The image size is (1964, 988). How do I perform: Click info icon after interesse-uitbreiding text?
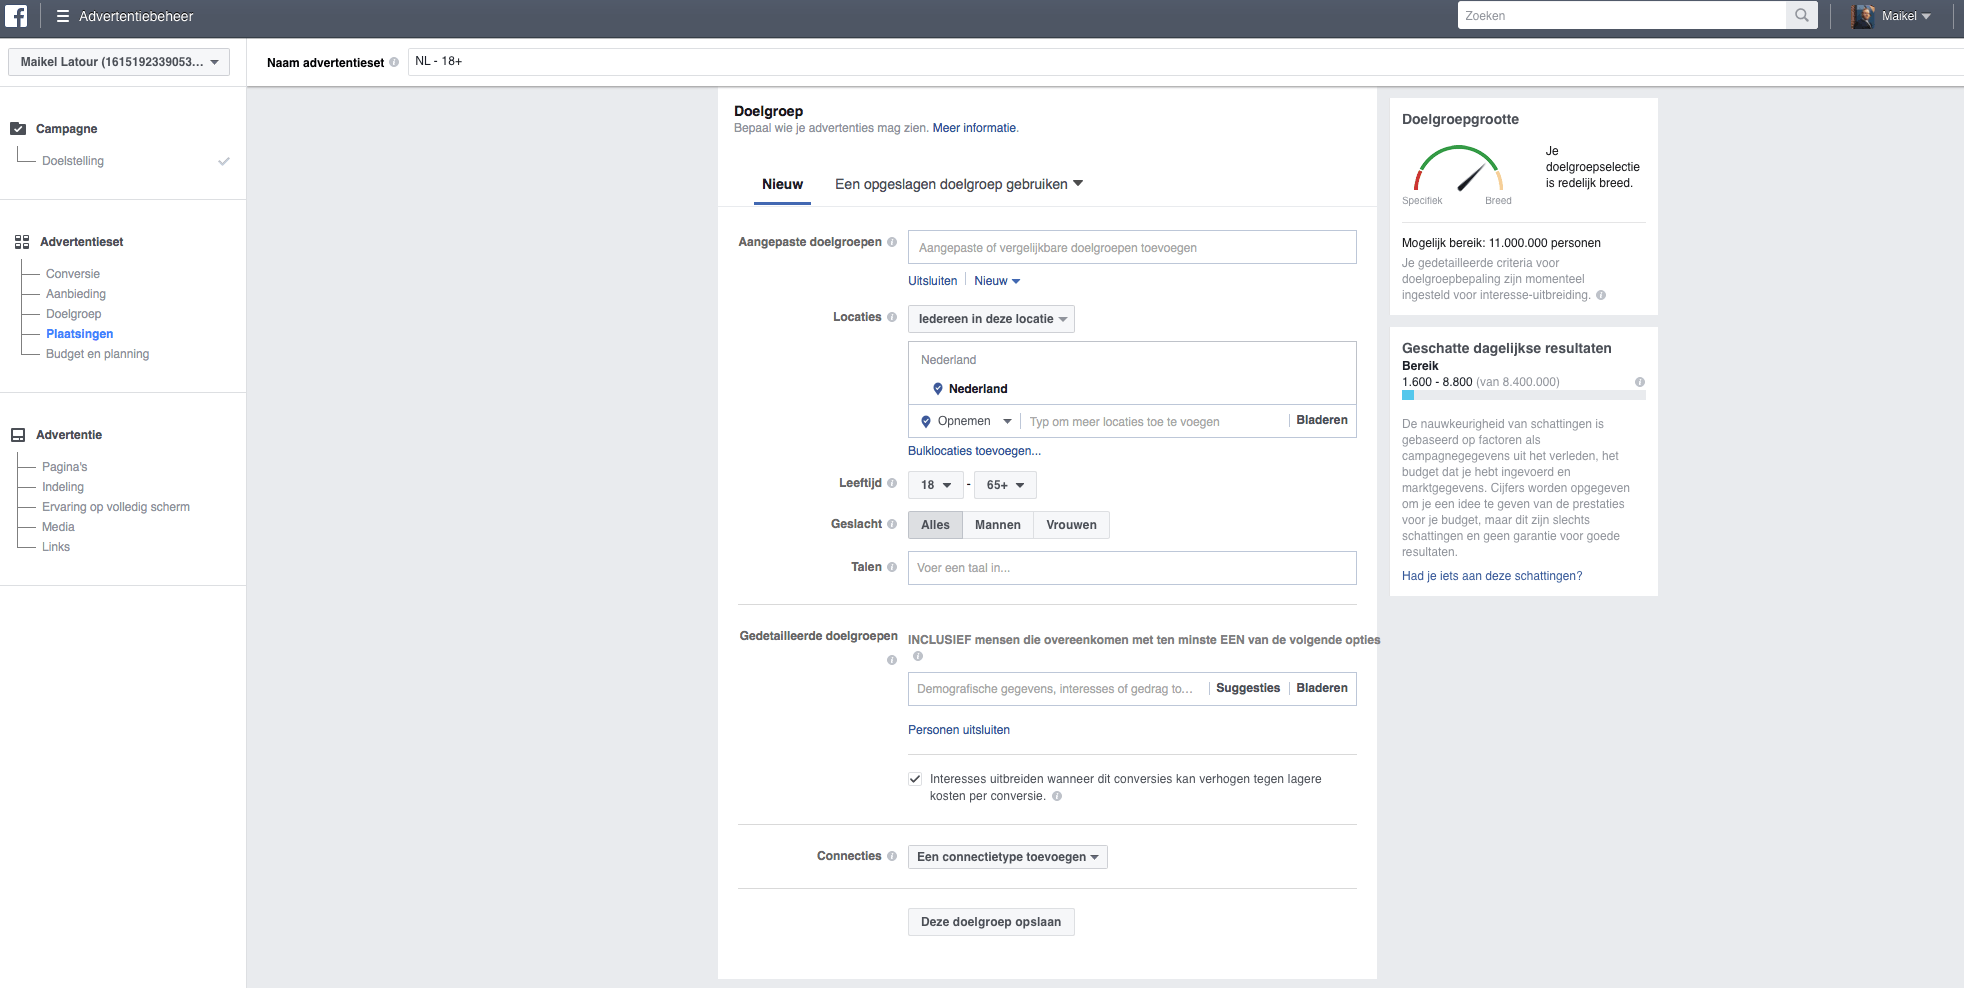1601,295
